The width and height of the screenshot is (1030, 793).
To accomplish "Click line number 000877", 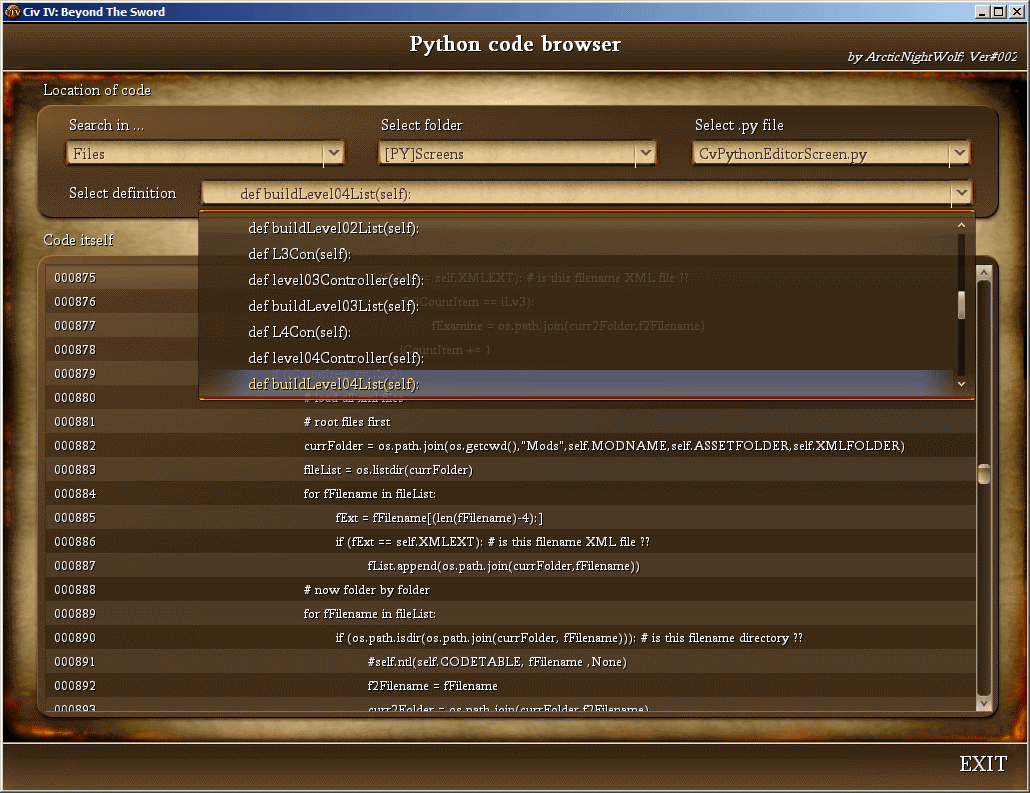I will (75, 326).
